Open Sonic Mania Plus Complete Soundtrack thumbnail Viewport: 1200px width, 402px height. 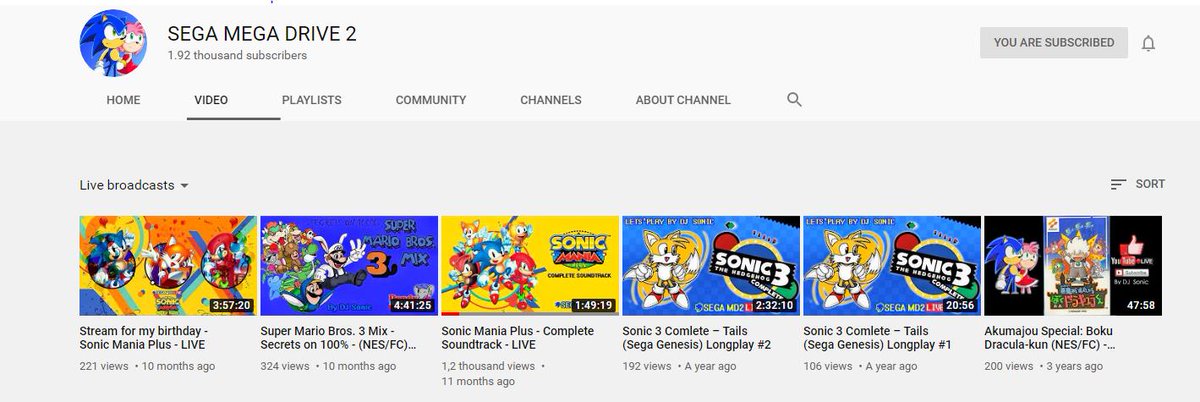click(x=531, y=266)
